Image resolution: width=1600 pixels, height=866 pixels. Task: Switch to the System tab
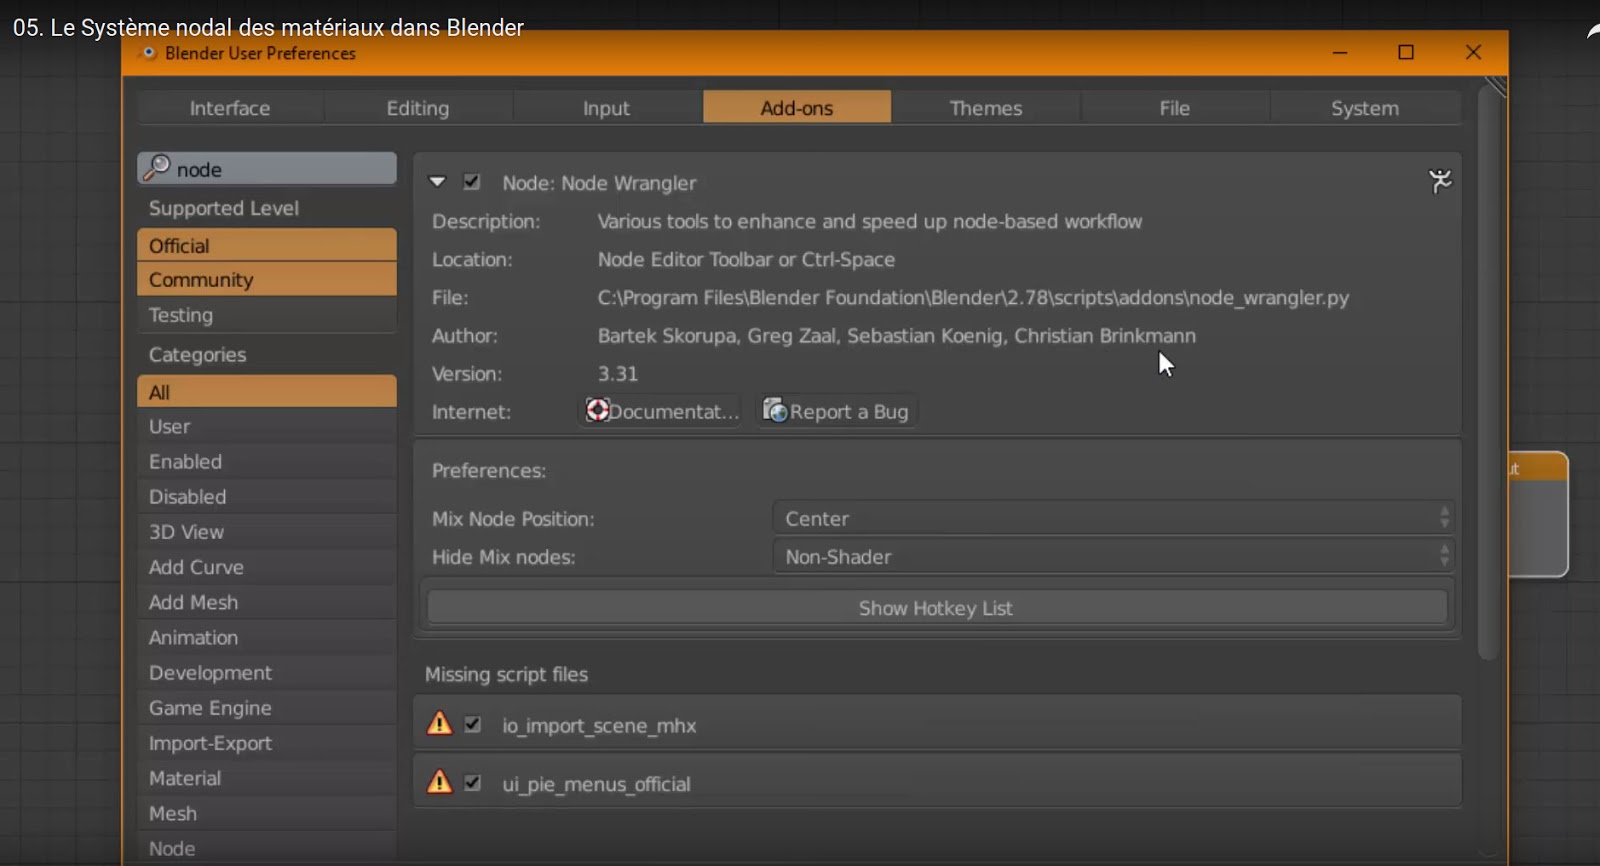[x=1365, y=108]
